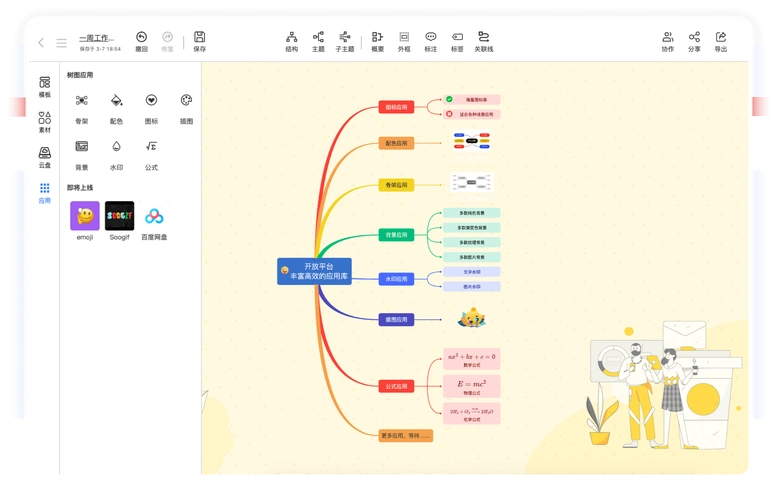
Task: Click the 分享 (share) button
Action: coord(694,37)
